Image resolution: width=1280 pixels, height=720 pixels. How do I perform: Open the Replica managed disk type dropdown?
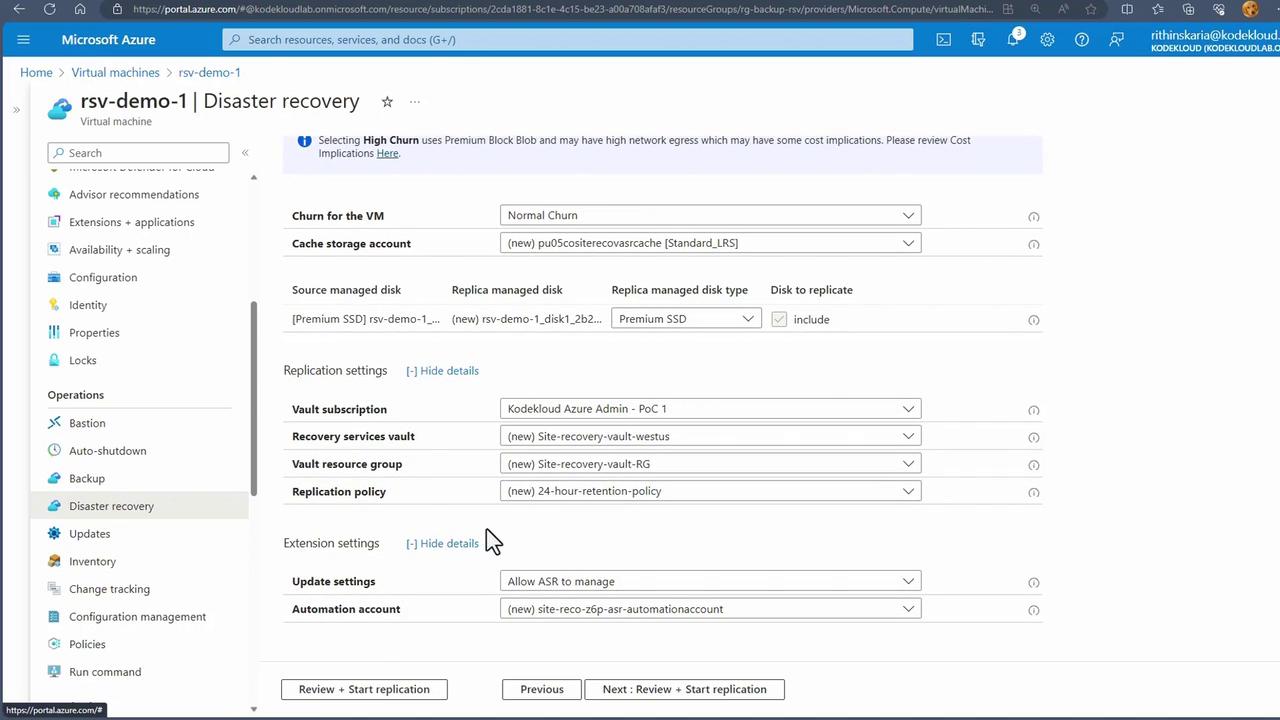pyautogui.click(x=686, y=319)
